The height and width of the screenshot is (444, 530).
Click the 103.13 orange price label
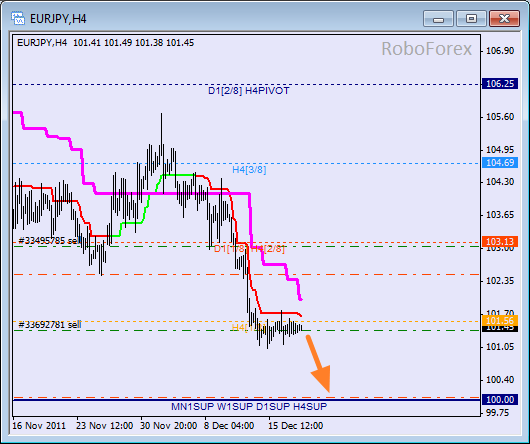click(x=500, y=242)
